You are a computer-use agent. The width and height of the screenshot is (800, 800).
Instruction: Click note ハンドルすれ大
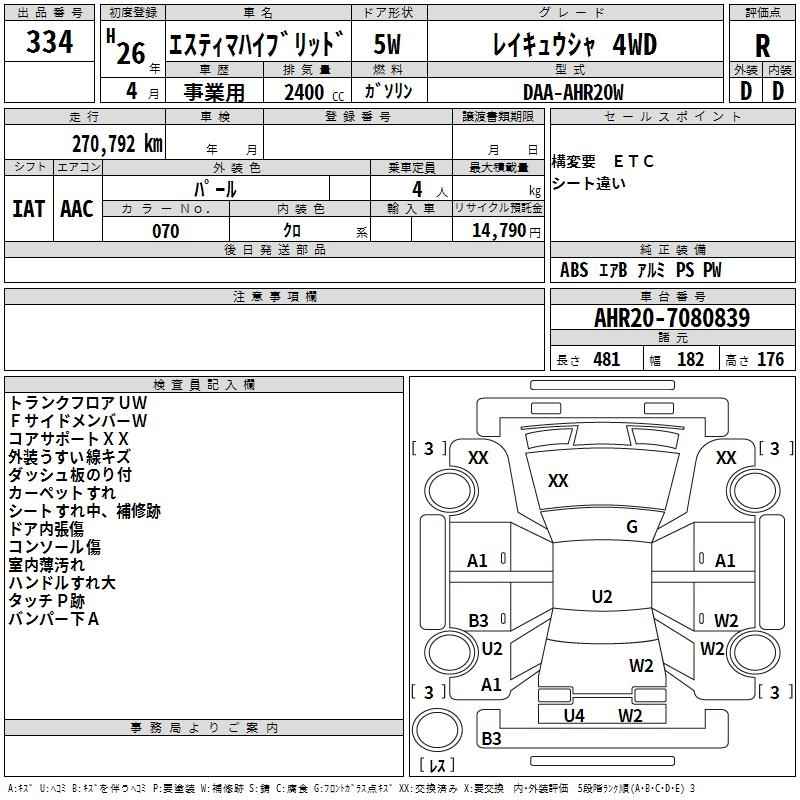[x=62, y=583]
